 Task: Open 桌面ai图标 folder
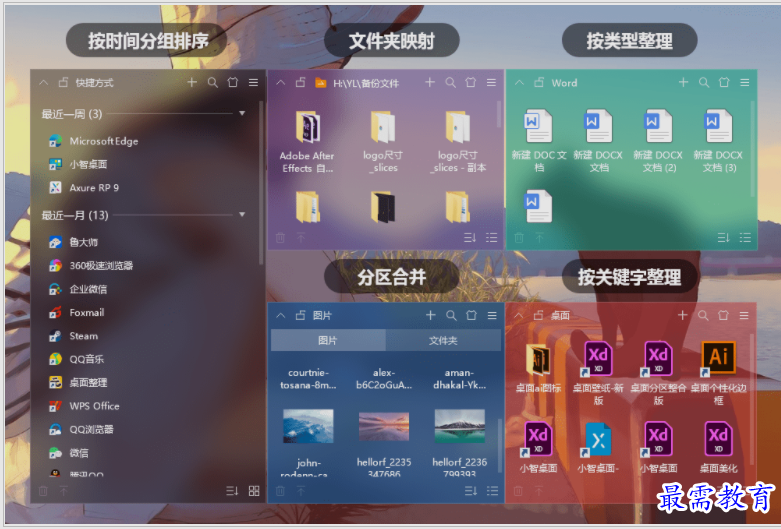pyautogui.click(x=538, y=368)
